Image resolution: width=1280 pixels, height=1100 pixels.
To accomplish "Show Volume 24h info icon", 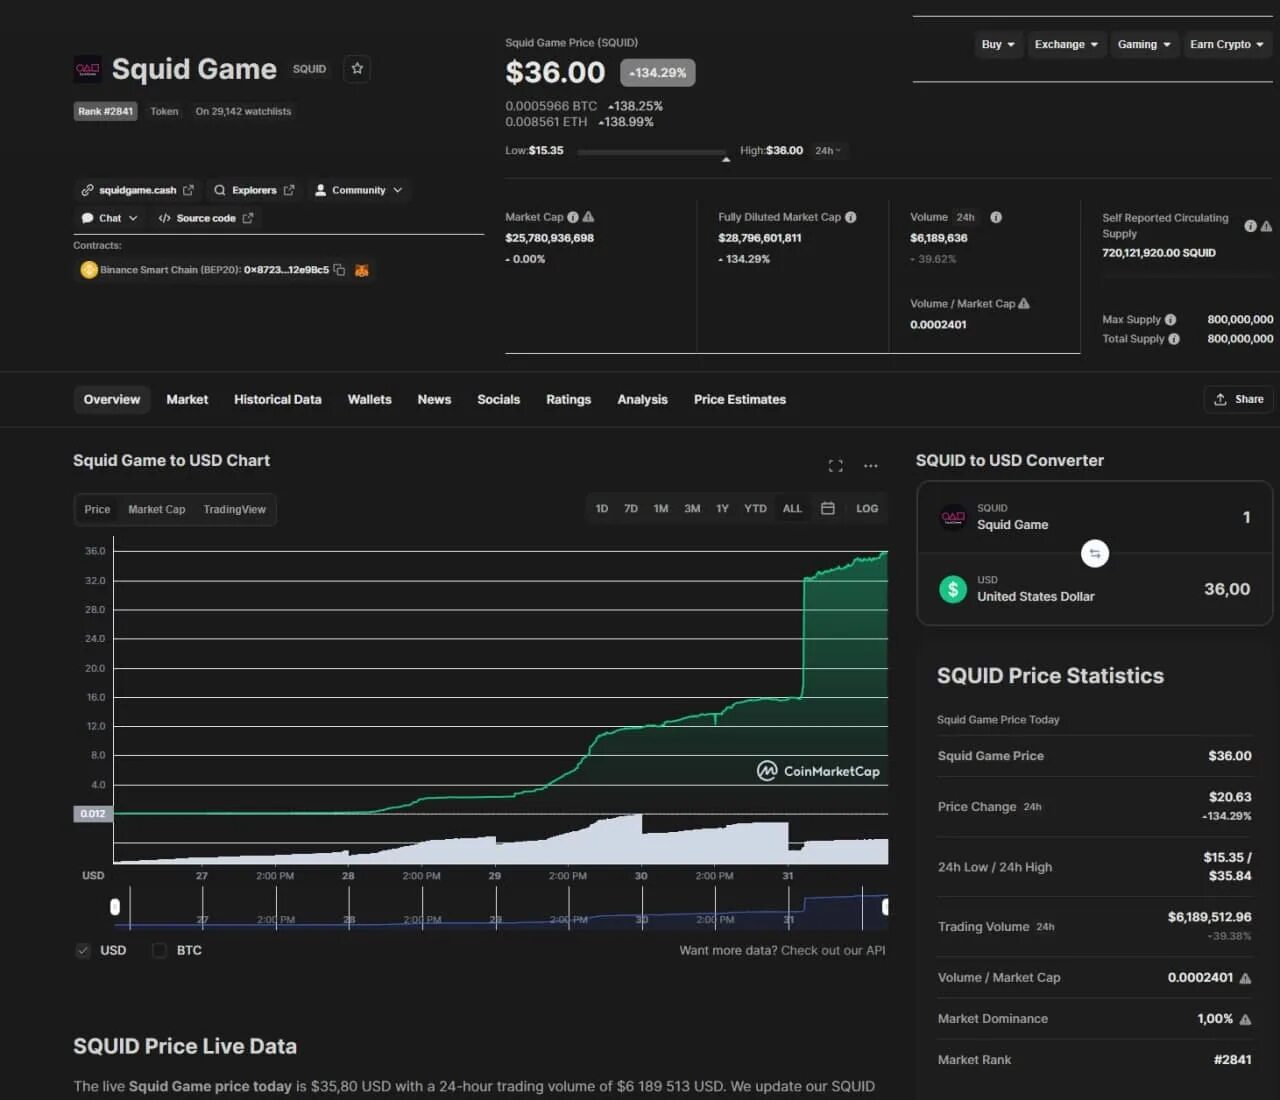I will (996, 217).
